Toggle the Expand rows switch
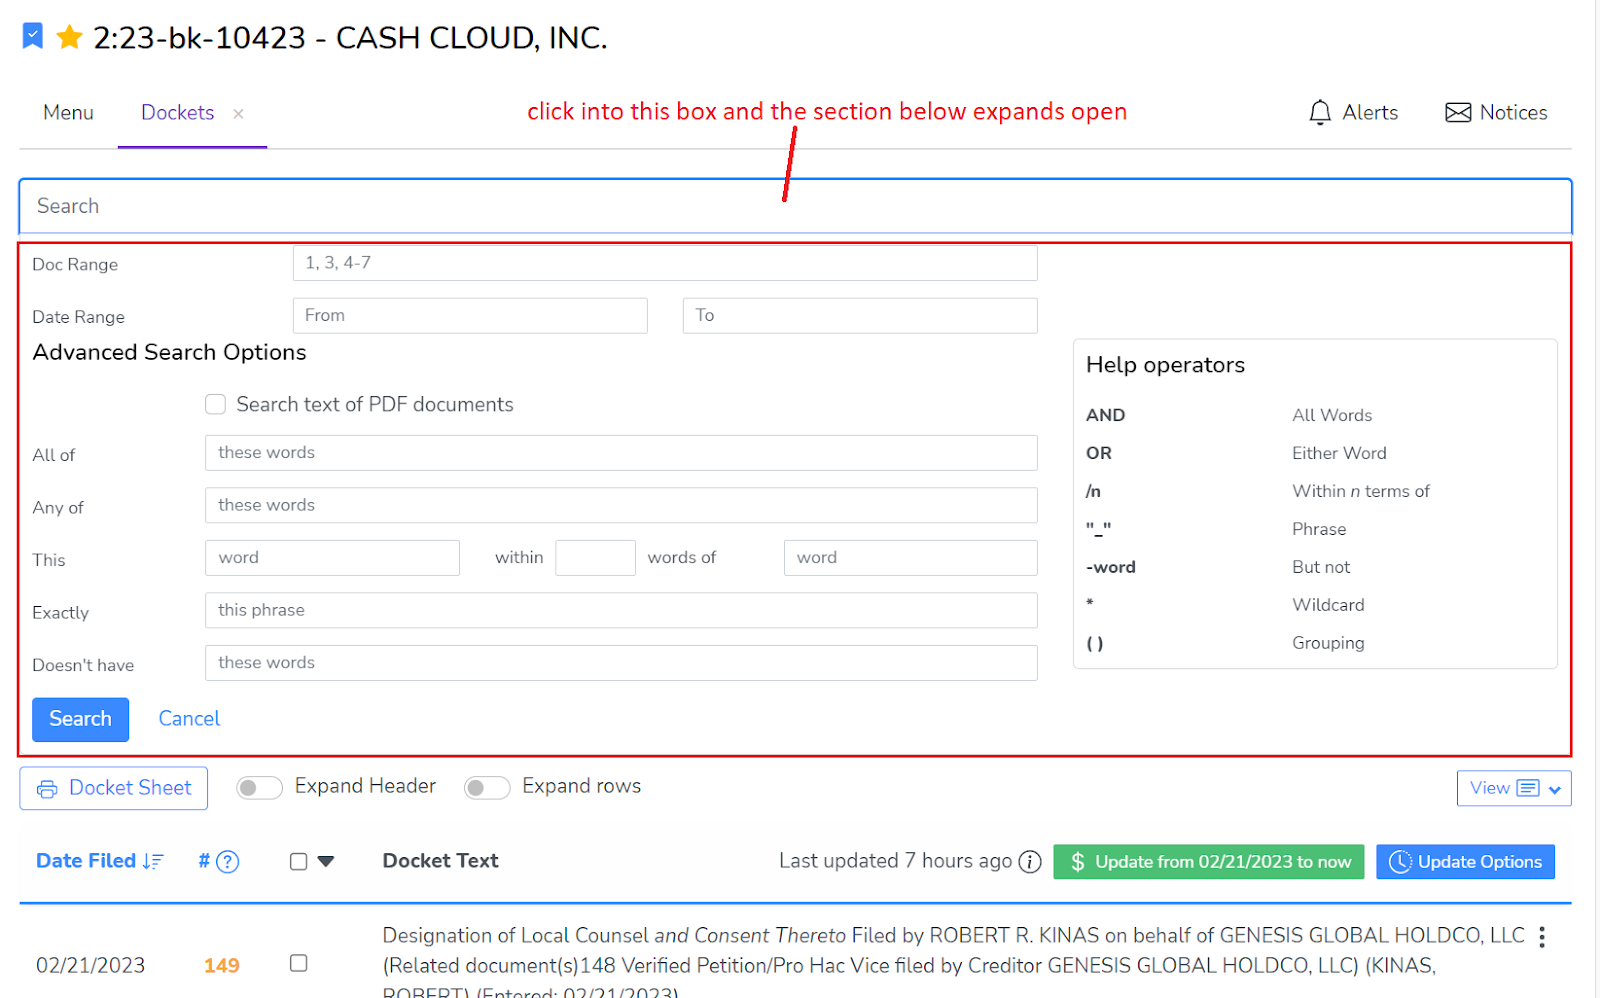The image size is (1600, 998). (x=487, y=788)
